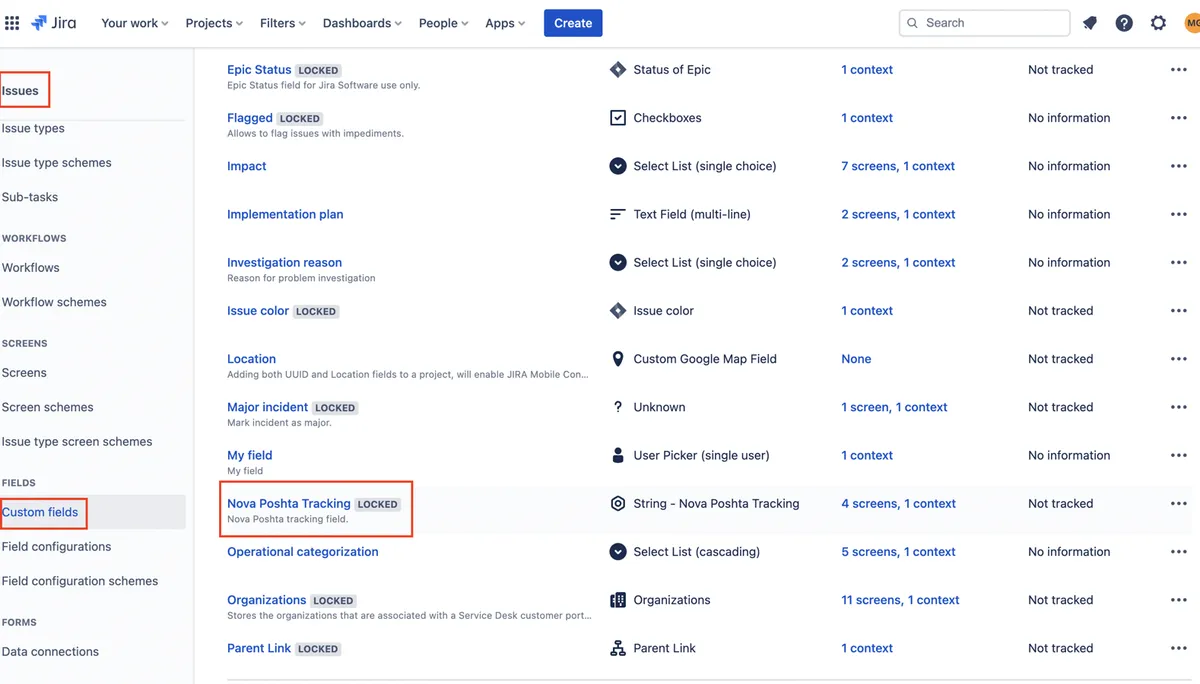Open Issue type schemes in sidebar

(x=57, y=163)
